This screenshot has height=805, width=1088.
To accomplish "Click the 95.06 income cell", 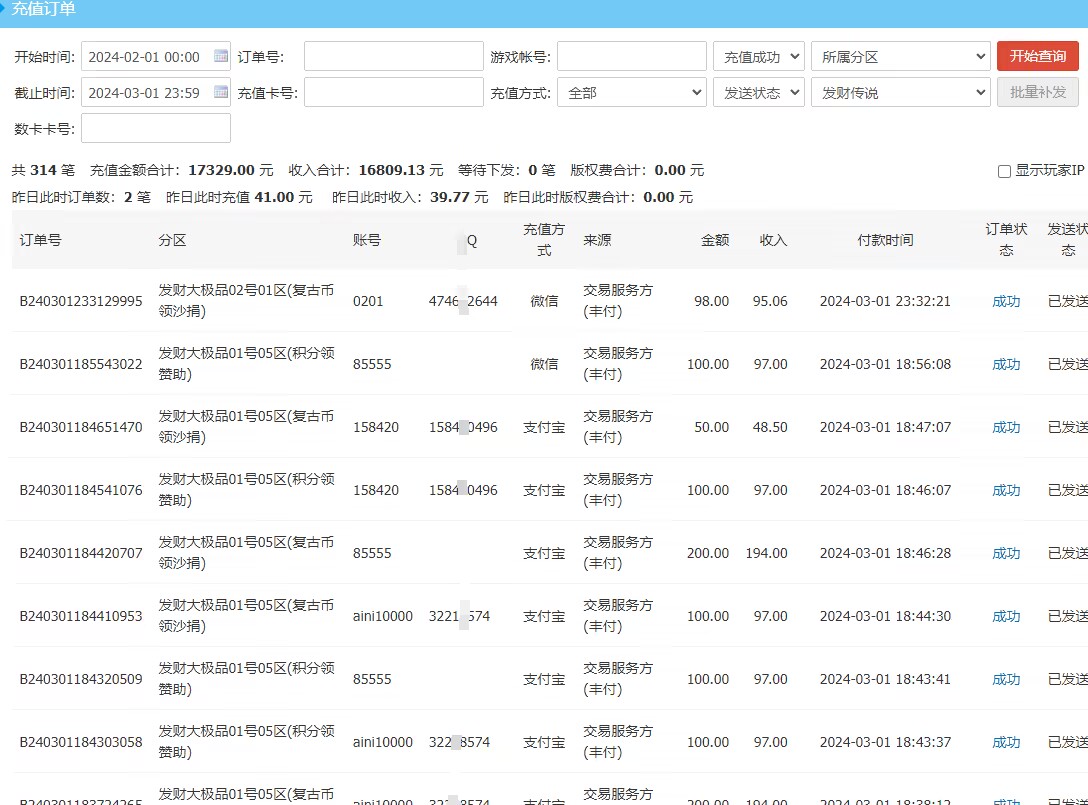I will (x=770, y=301).
